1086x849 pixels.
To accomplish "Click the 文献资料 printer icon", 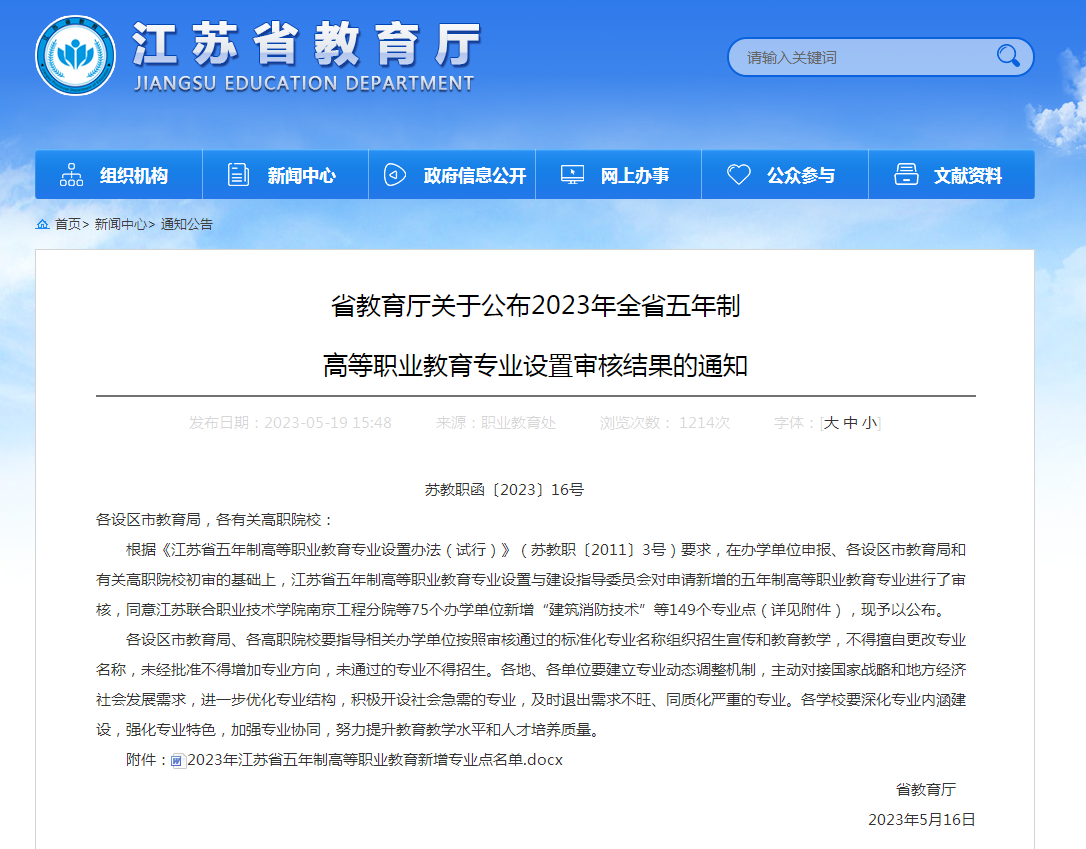I will (x=906, y=175).
